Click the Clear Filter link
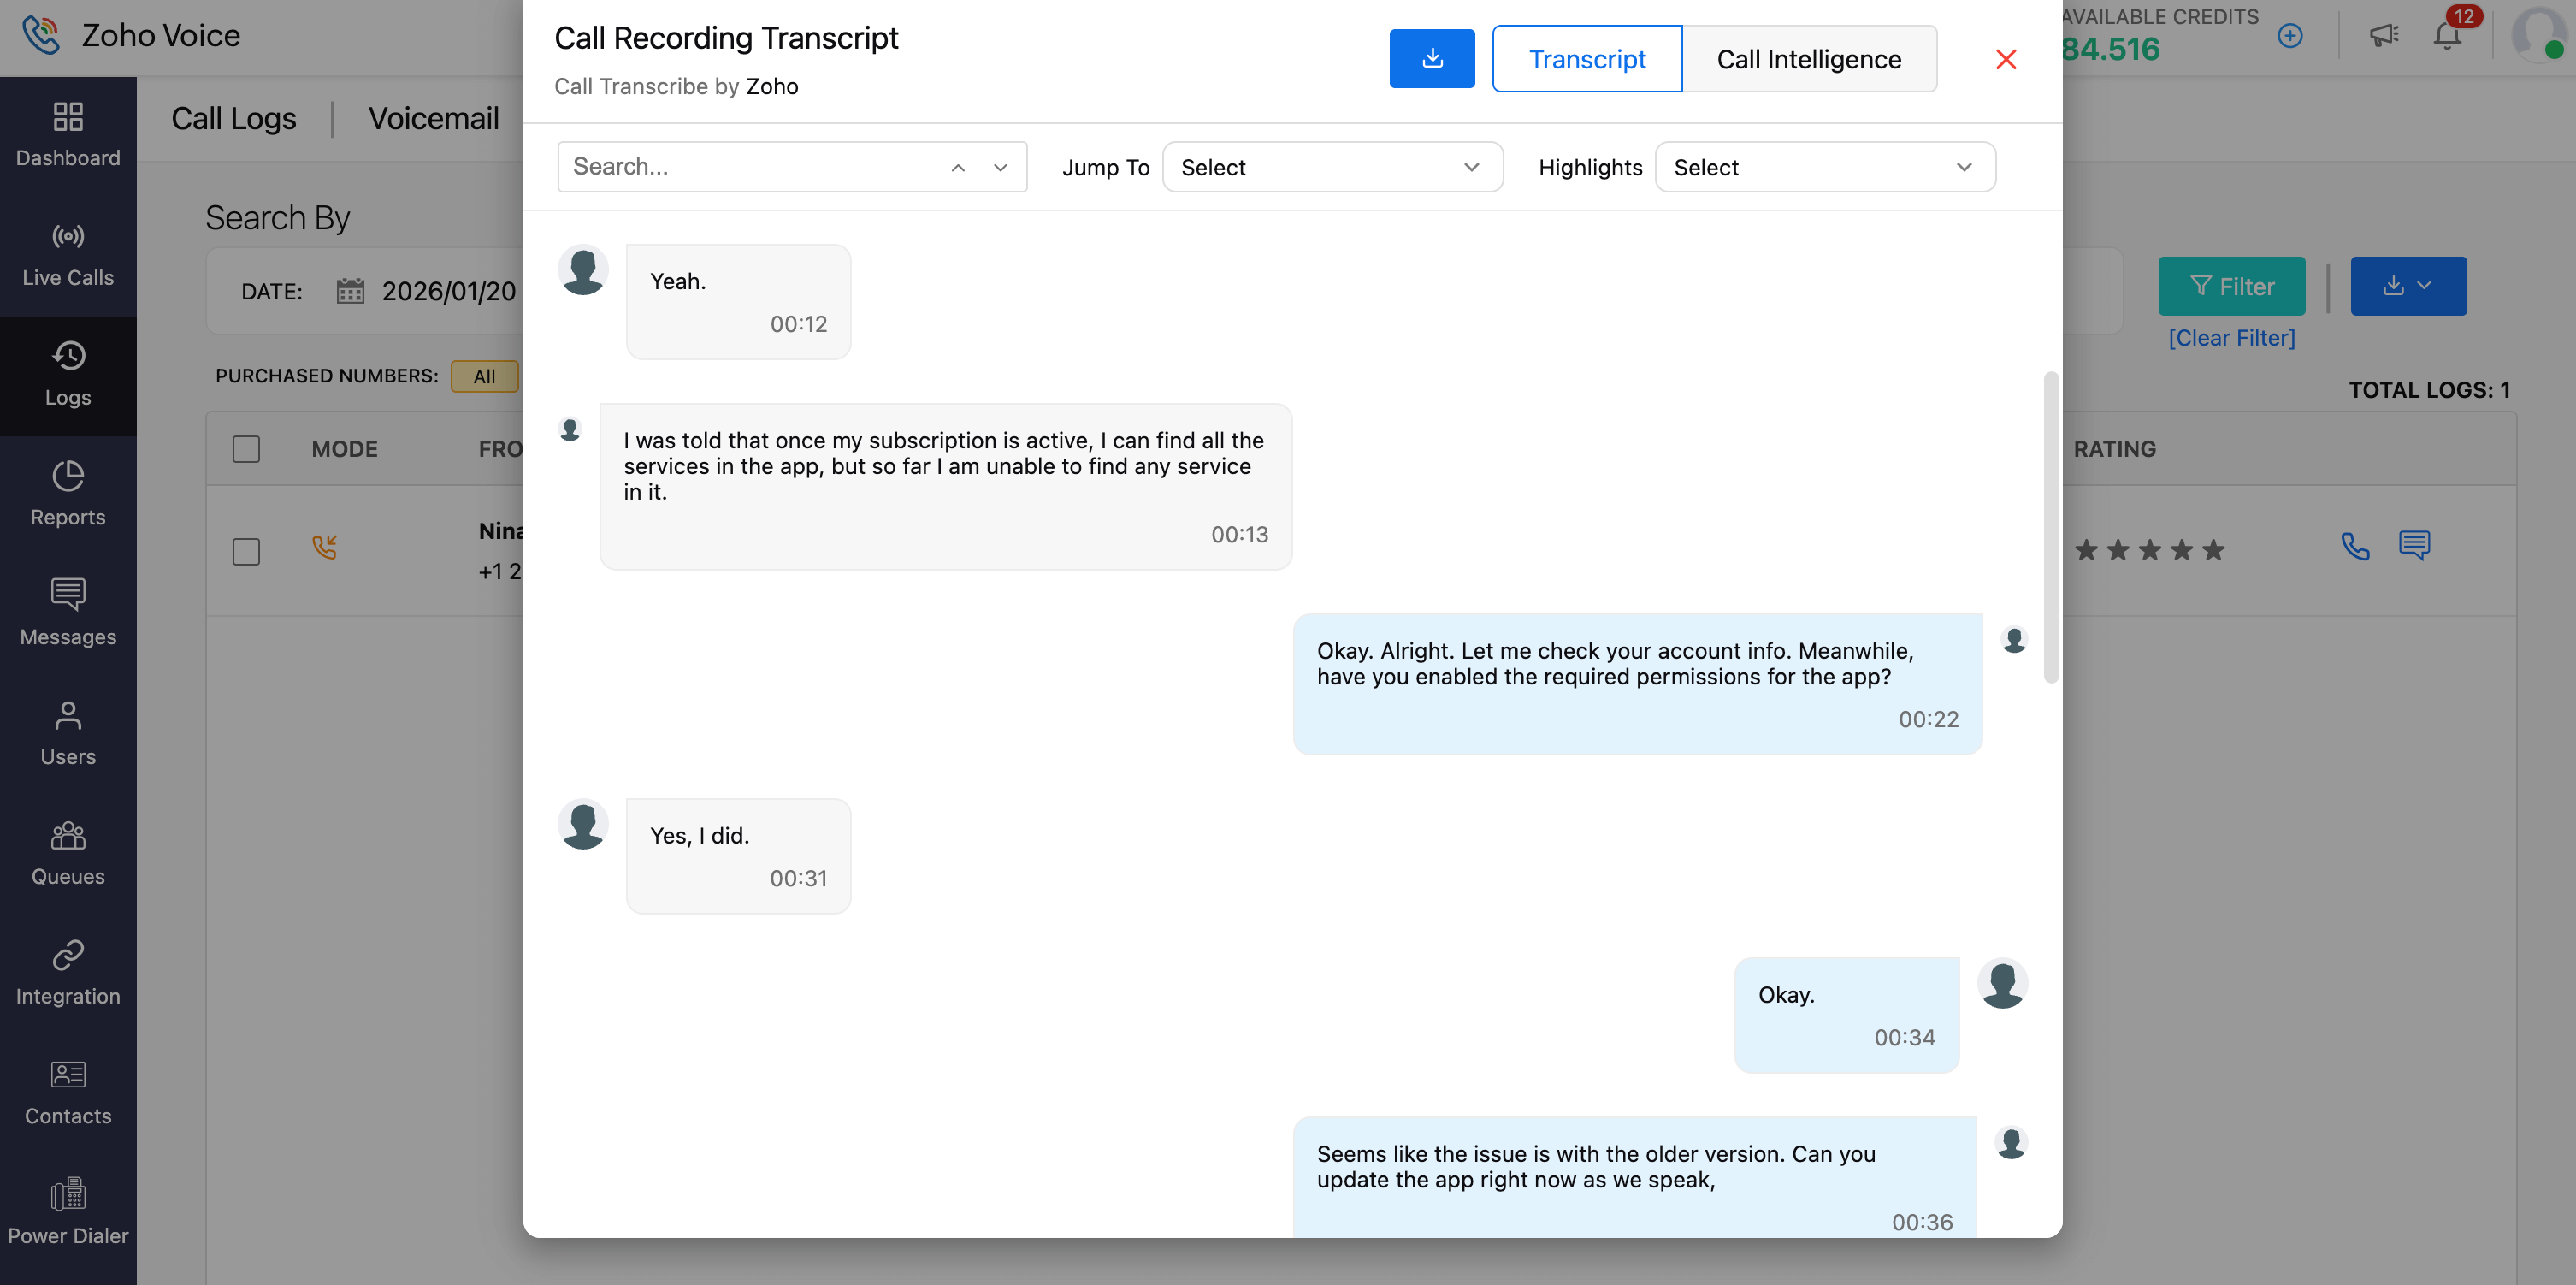The image size is (2576, 1285). [2231, 338]
